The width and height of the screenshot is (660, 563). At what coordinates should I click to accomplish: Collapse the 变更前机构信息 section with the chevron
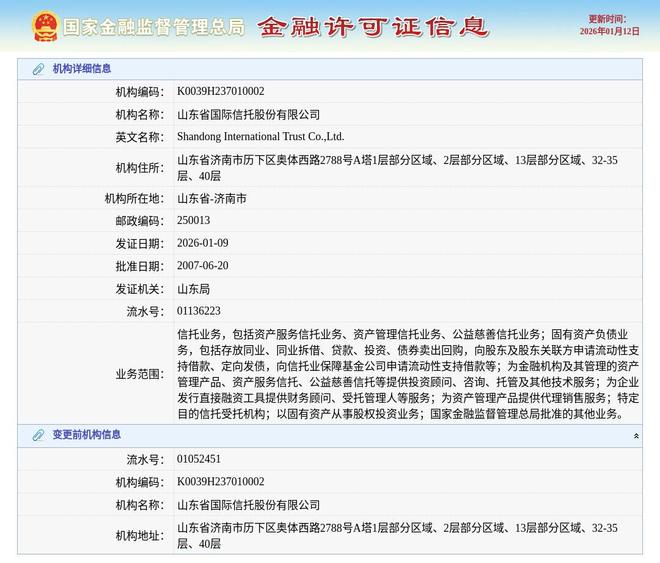tap(636, 436)
